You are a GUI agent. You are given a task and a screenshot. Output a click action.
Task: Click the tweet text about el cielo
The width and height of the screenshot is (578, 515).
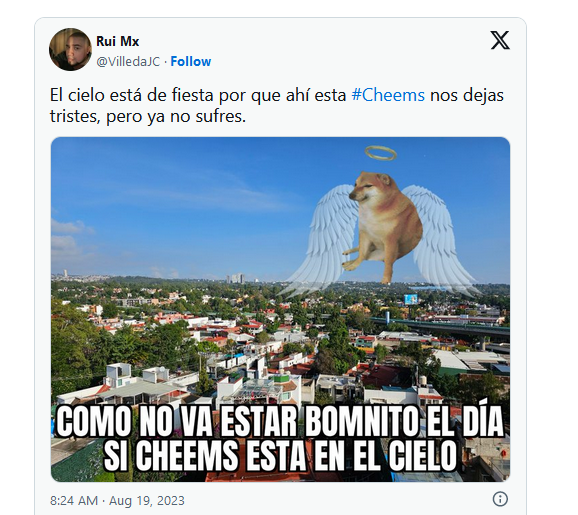[276, 106]
